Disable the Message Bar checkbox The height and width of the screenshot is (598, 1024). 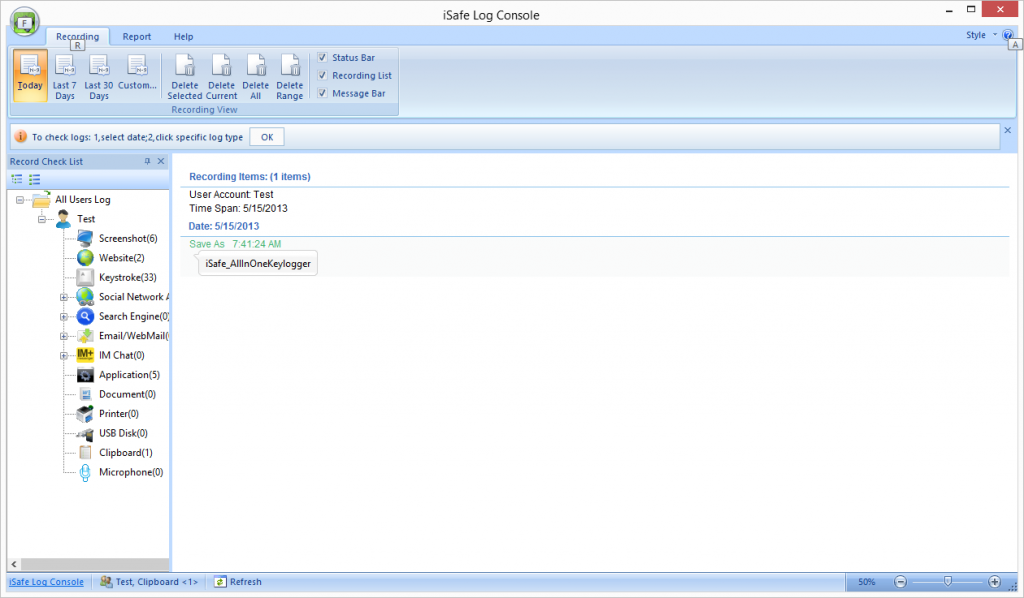(x=322, y=93)
